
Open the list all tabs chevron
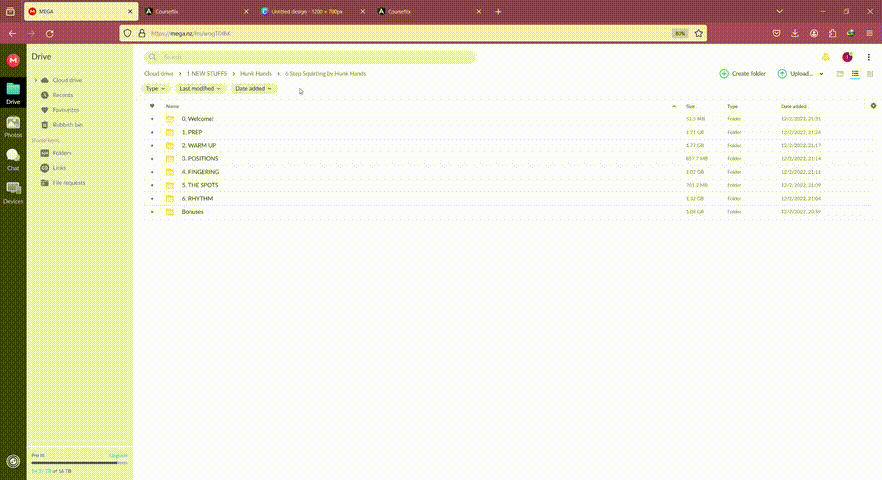click(779, 11)
